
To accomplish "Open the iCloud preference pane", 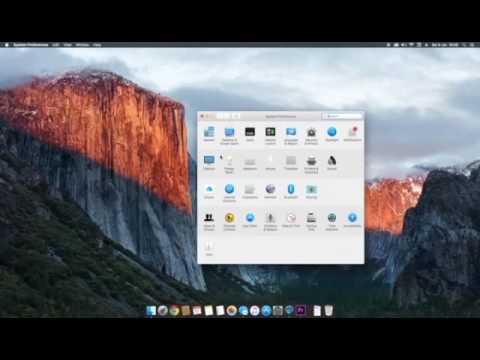I will pyautogui.click(x=209, y=192).
